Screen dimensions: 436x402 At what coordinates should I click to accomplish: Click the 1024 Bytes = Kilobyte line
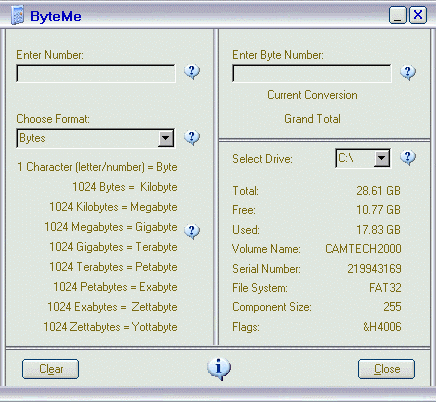[x=125, y=187]
